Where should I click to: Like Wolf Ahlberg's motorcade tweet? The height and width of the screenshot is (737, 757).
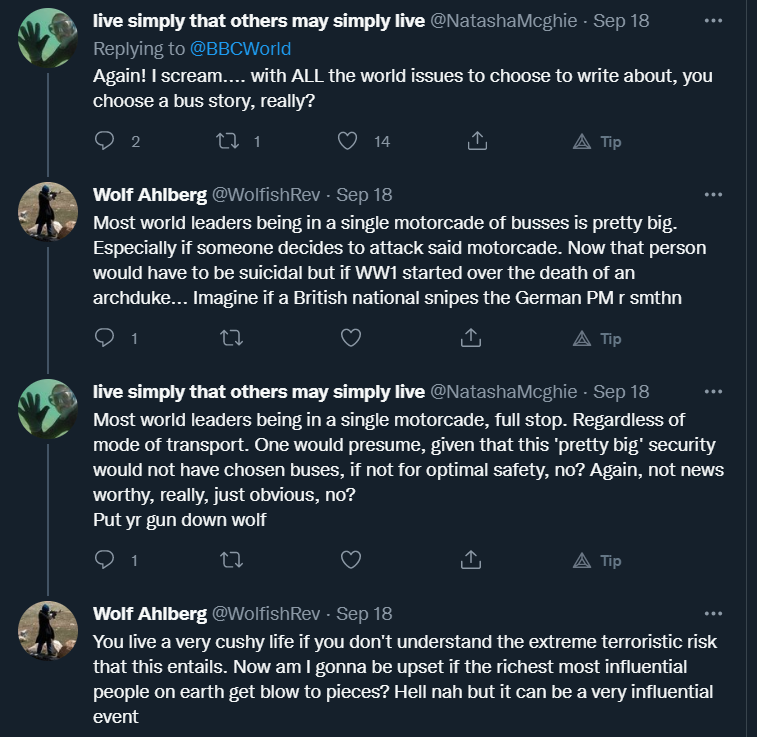(x=350, y=338)
